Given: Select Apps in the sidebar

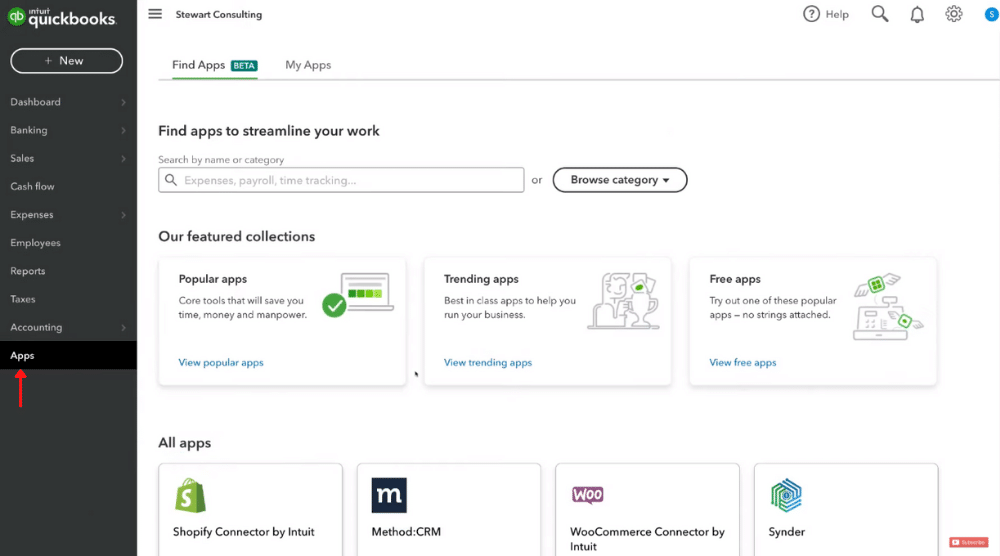Looking at the screenshot, I should click(x=68, y=355).
